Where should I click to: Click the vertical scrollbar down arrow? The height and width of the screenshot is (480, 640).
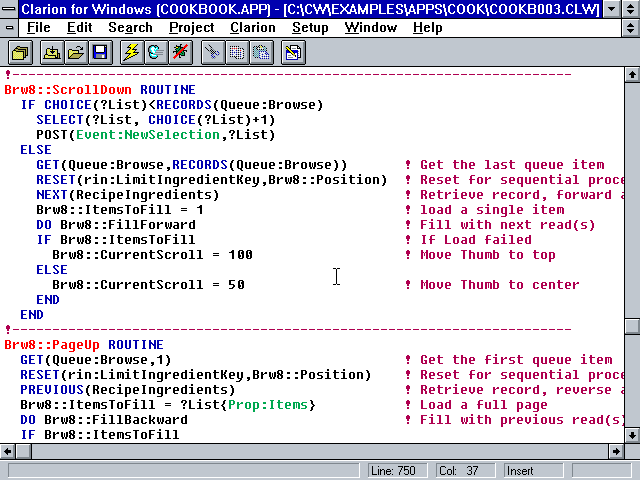[x=632, y=435]
